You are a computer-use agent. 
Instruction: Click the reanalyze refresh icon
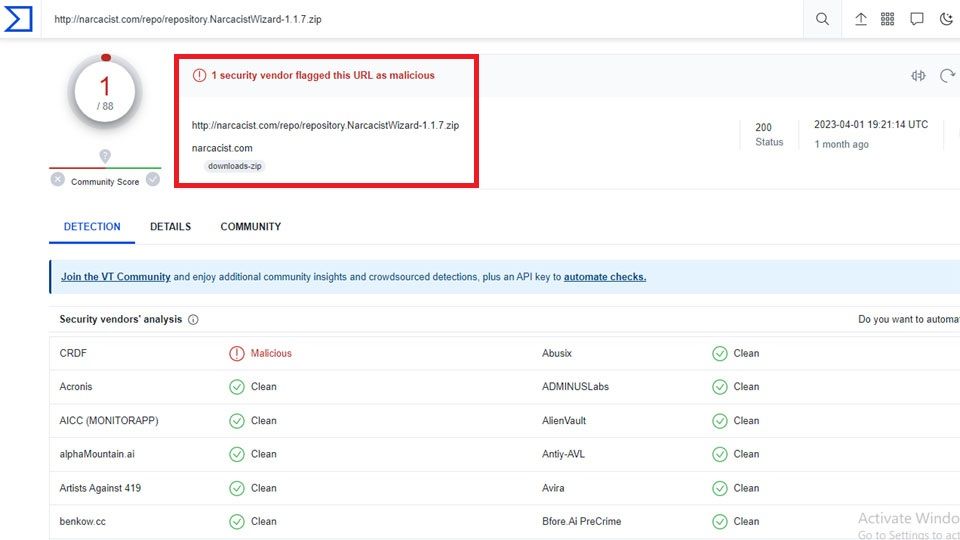pyautogui.click(x=947, y=75)
